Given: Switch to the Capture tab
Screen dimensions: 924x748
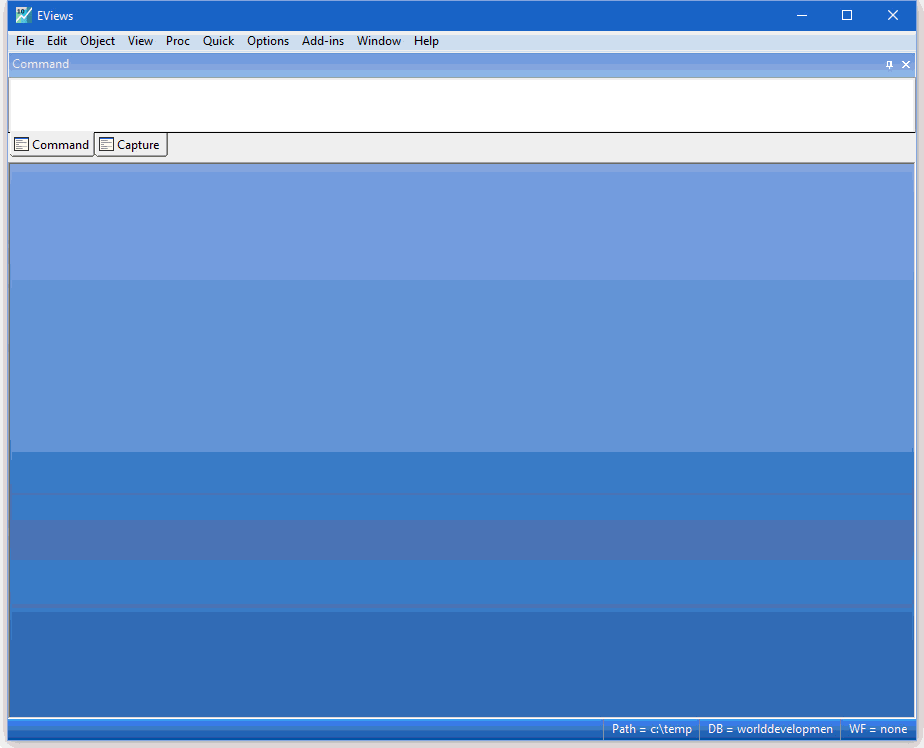Looking at the screenshot, I should click(x=131, y=145).
